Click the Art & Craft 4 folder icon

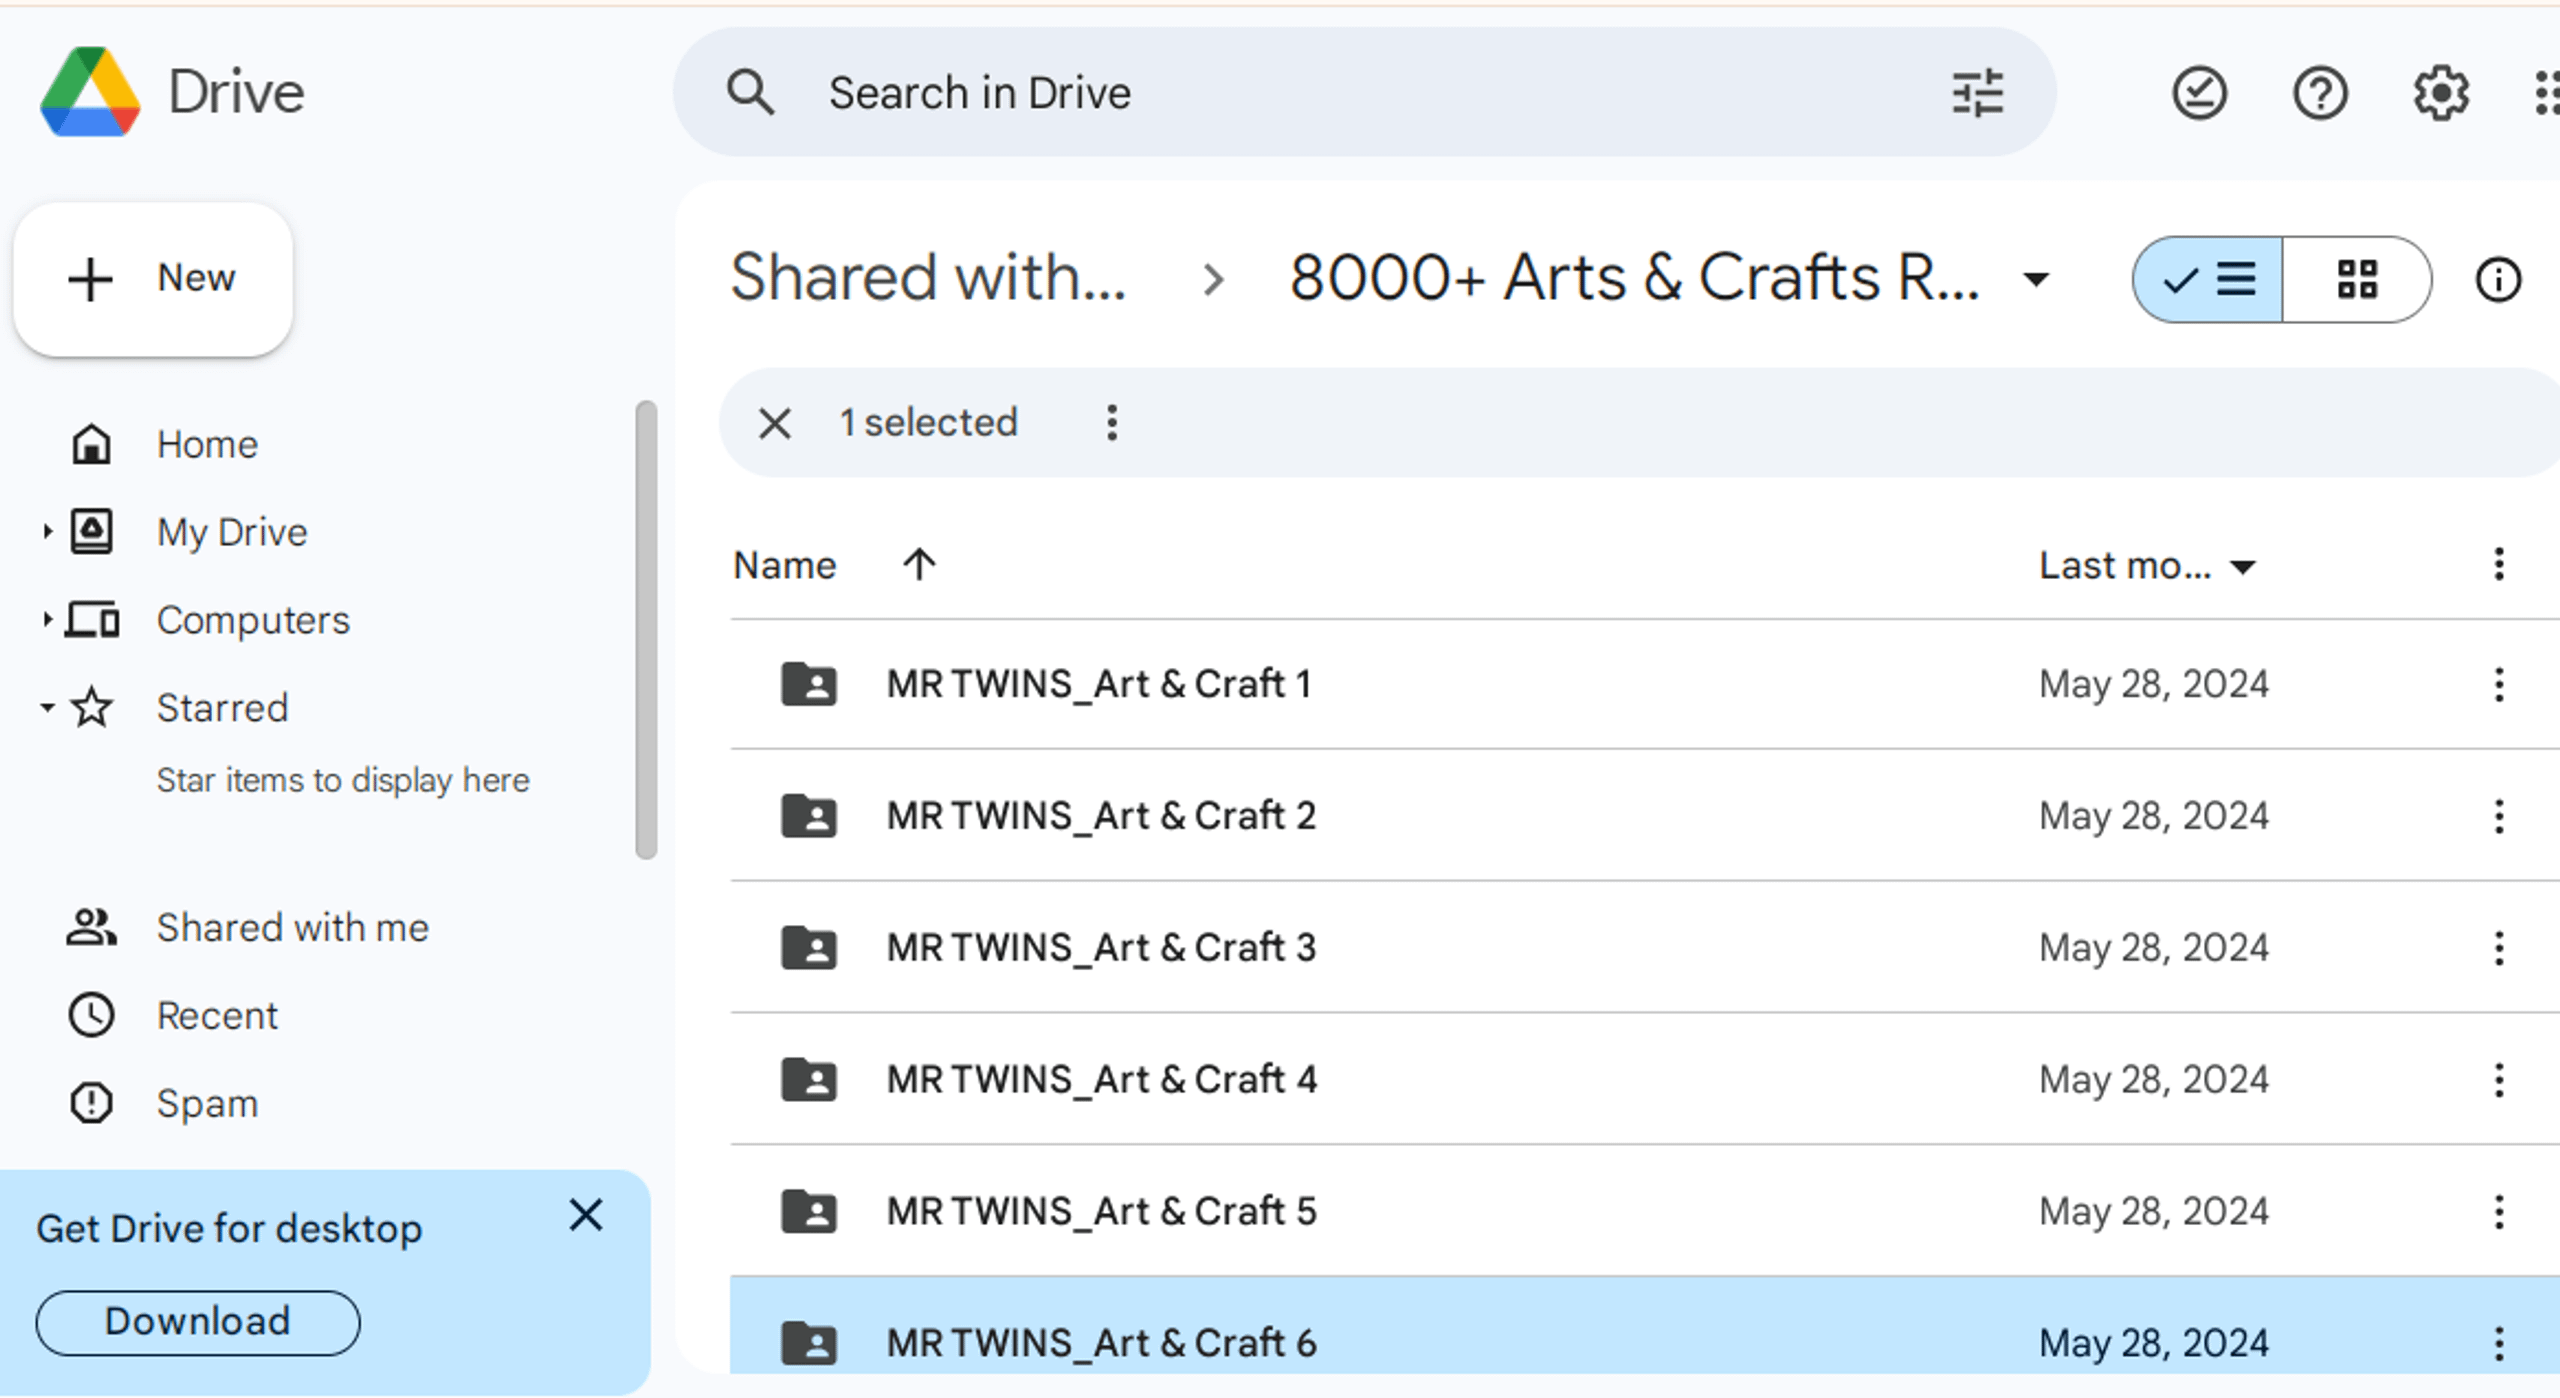point(808,1080)
